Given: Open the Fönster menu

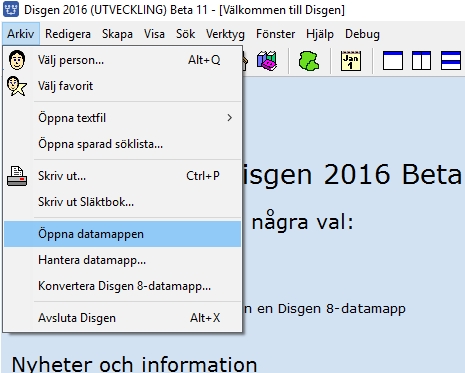Looking at the screenshot, I should (x=275, y=34).
